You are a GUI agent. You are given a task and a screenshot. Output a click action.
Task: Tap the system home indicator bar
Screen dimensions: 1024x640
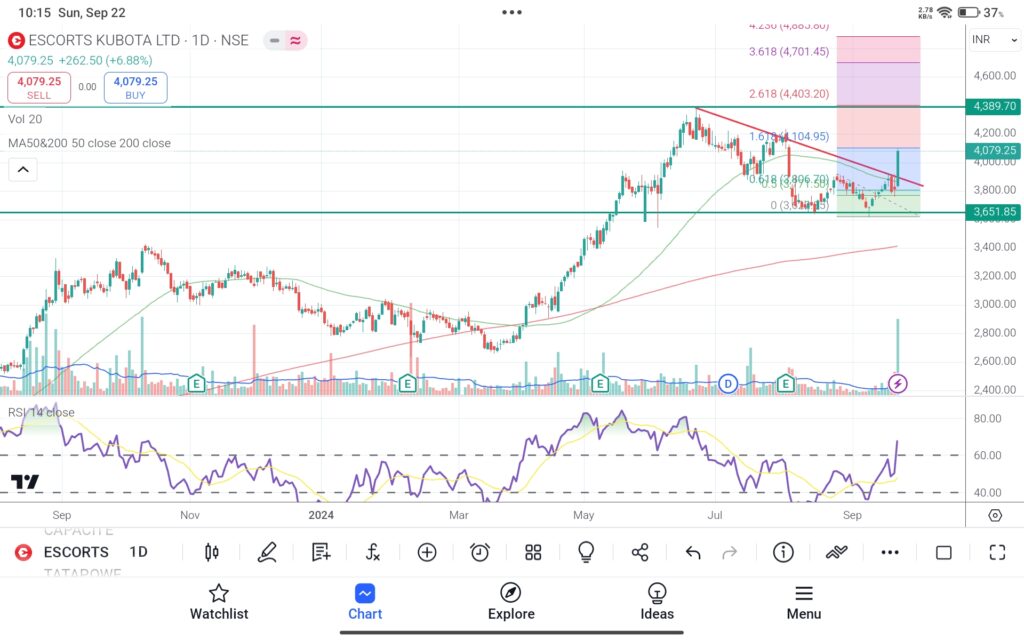pos(512,632)
